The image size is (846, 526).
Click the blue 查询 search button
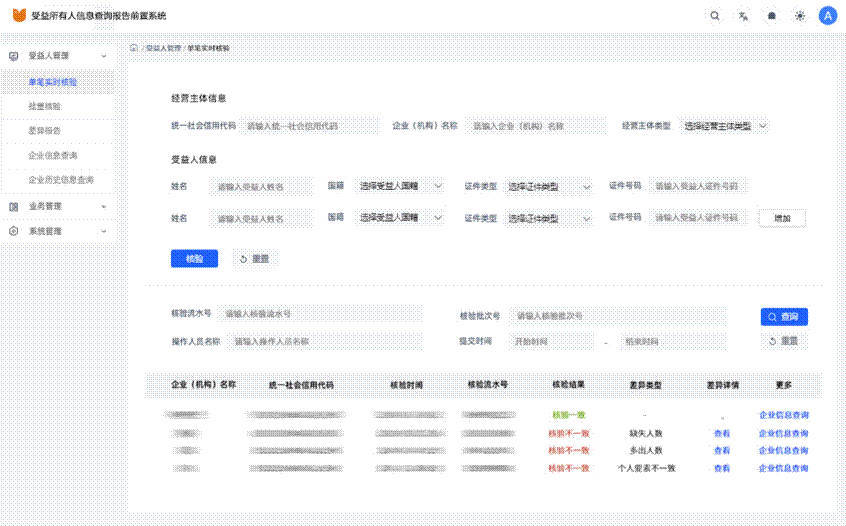[783, 317]
